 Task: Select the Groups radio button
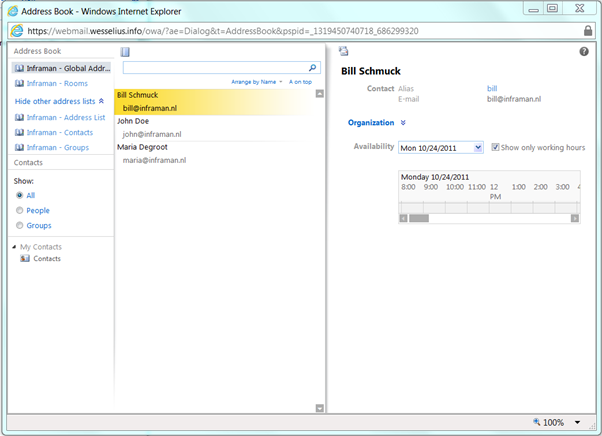point(20,226)
